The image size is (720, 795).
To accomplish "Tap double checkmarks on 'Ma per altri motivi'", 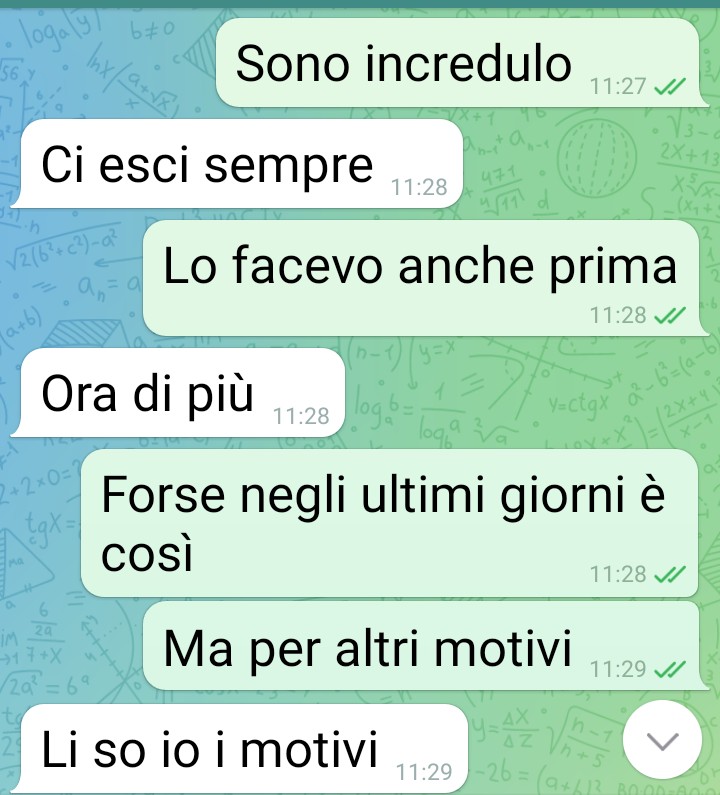I will tap(670, 670).
